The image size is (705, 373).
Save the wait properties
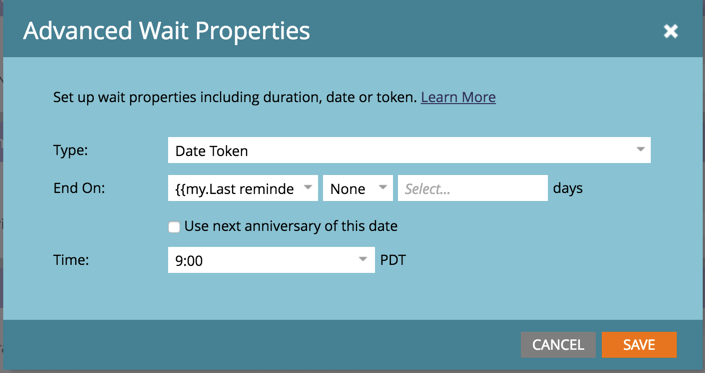639,345
